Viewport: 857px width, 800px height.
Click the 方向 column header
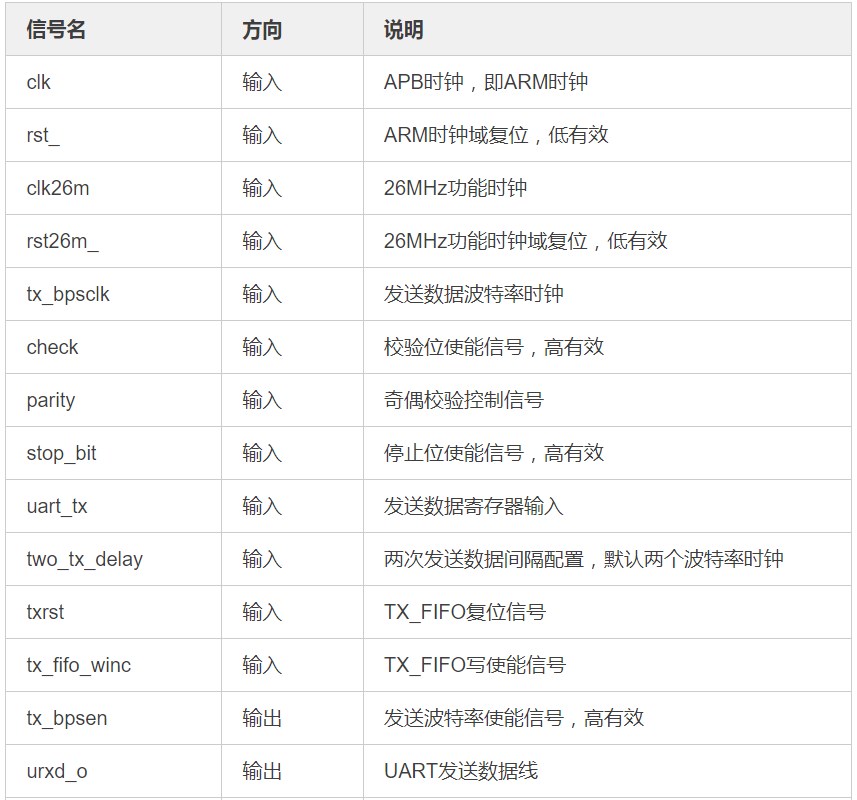click(262, 30)
